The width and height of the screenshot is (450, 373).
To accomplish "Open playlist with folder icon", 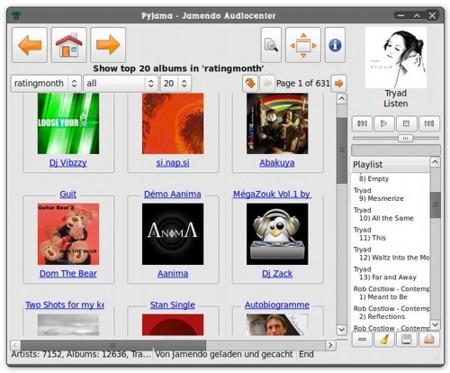I will pyautogui.click(x=429, y=339).
